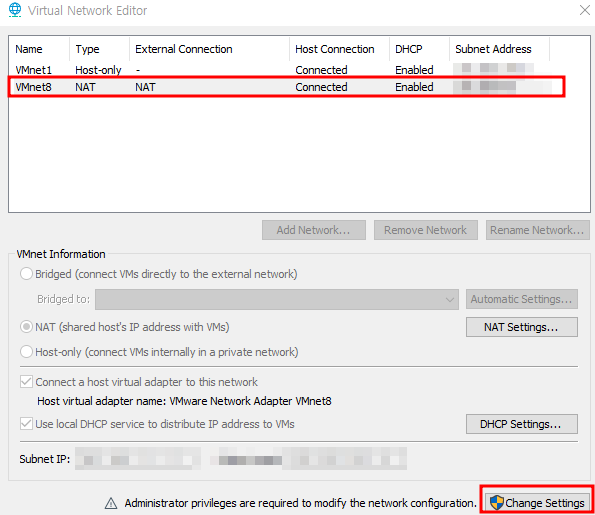The height and width of the screenshot is (515, 595).
Task: Select the Host-only radio button
Action: [26, 352]
